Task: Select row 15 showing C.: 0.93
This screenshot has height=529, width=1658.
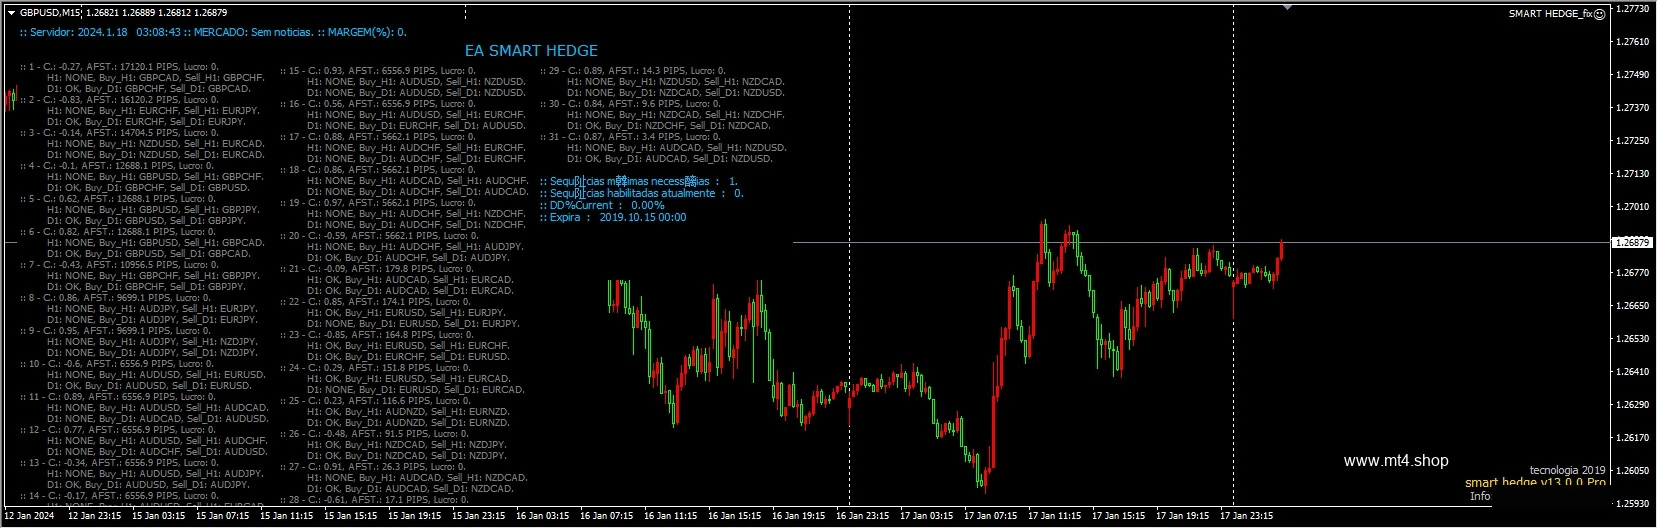Action: [x=378, y=71]
